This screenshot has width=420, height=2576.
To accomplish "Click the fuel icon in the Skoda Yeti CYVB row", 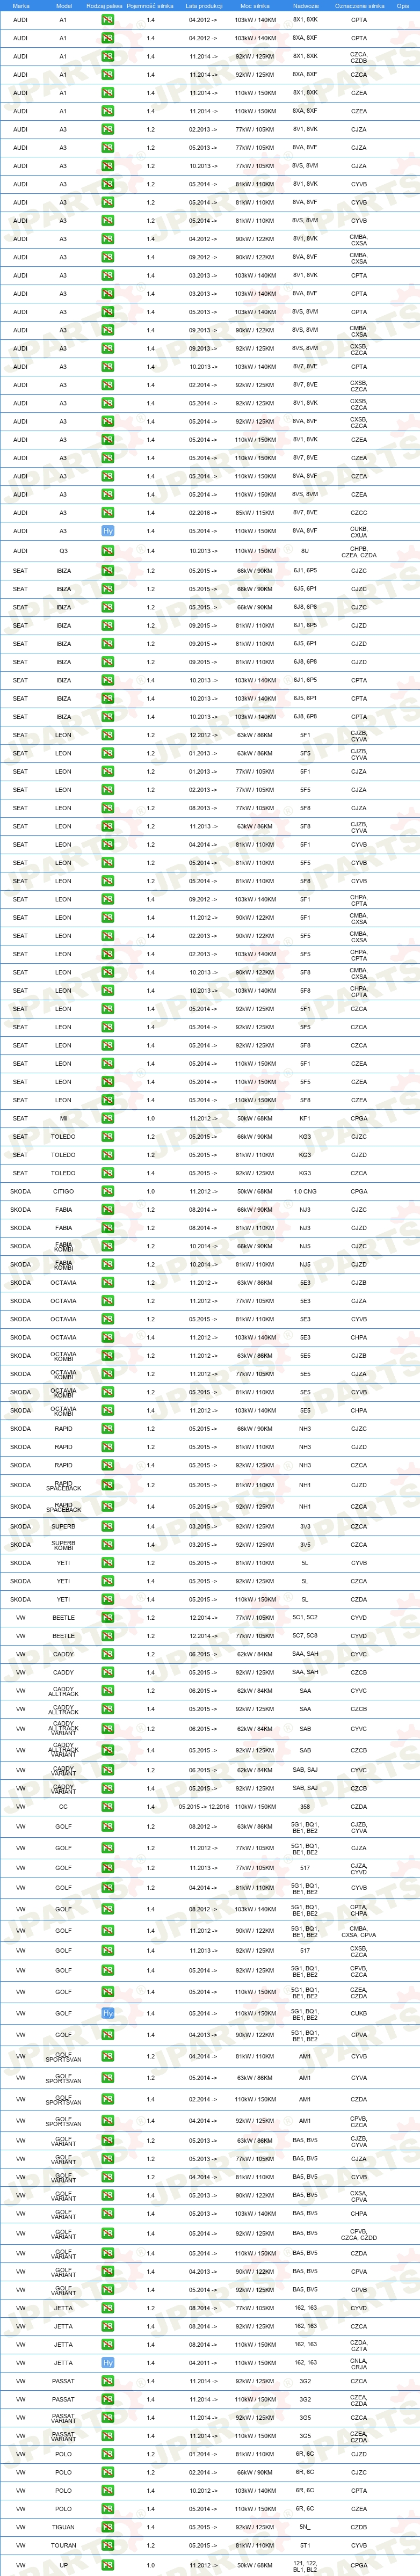I will click(108, 1562).
